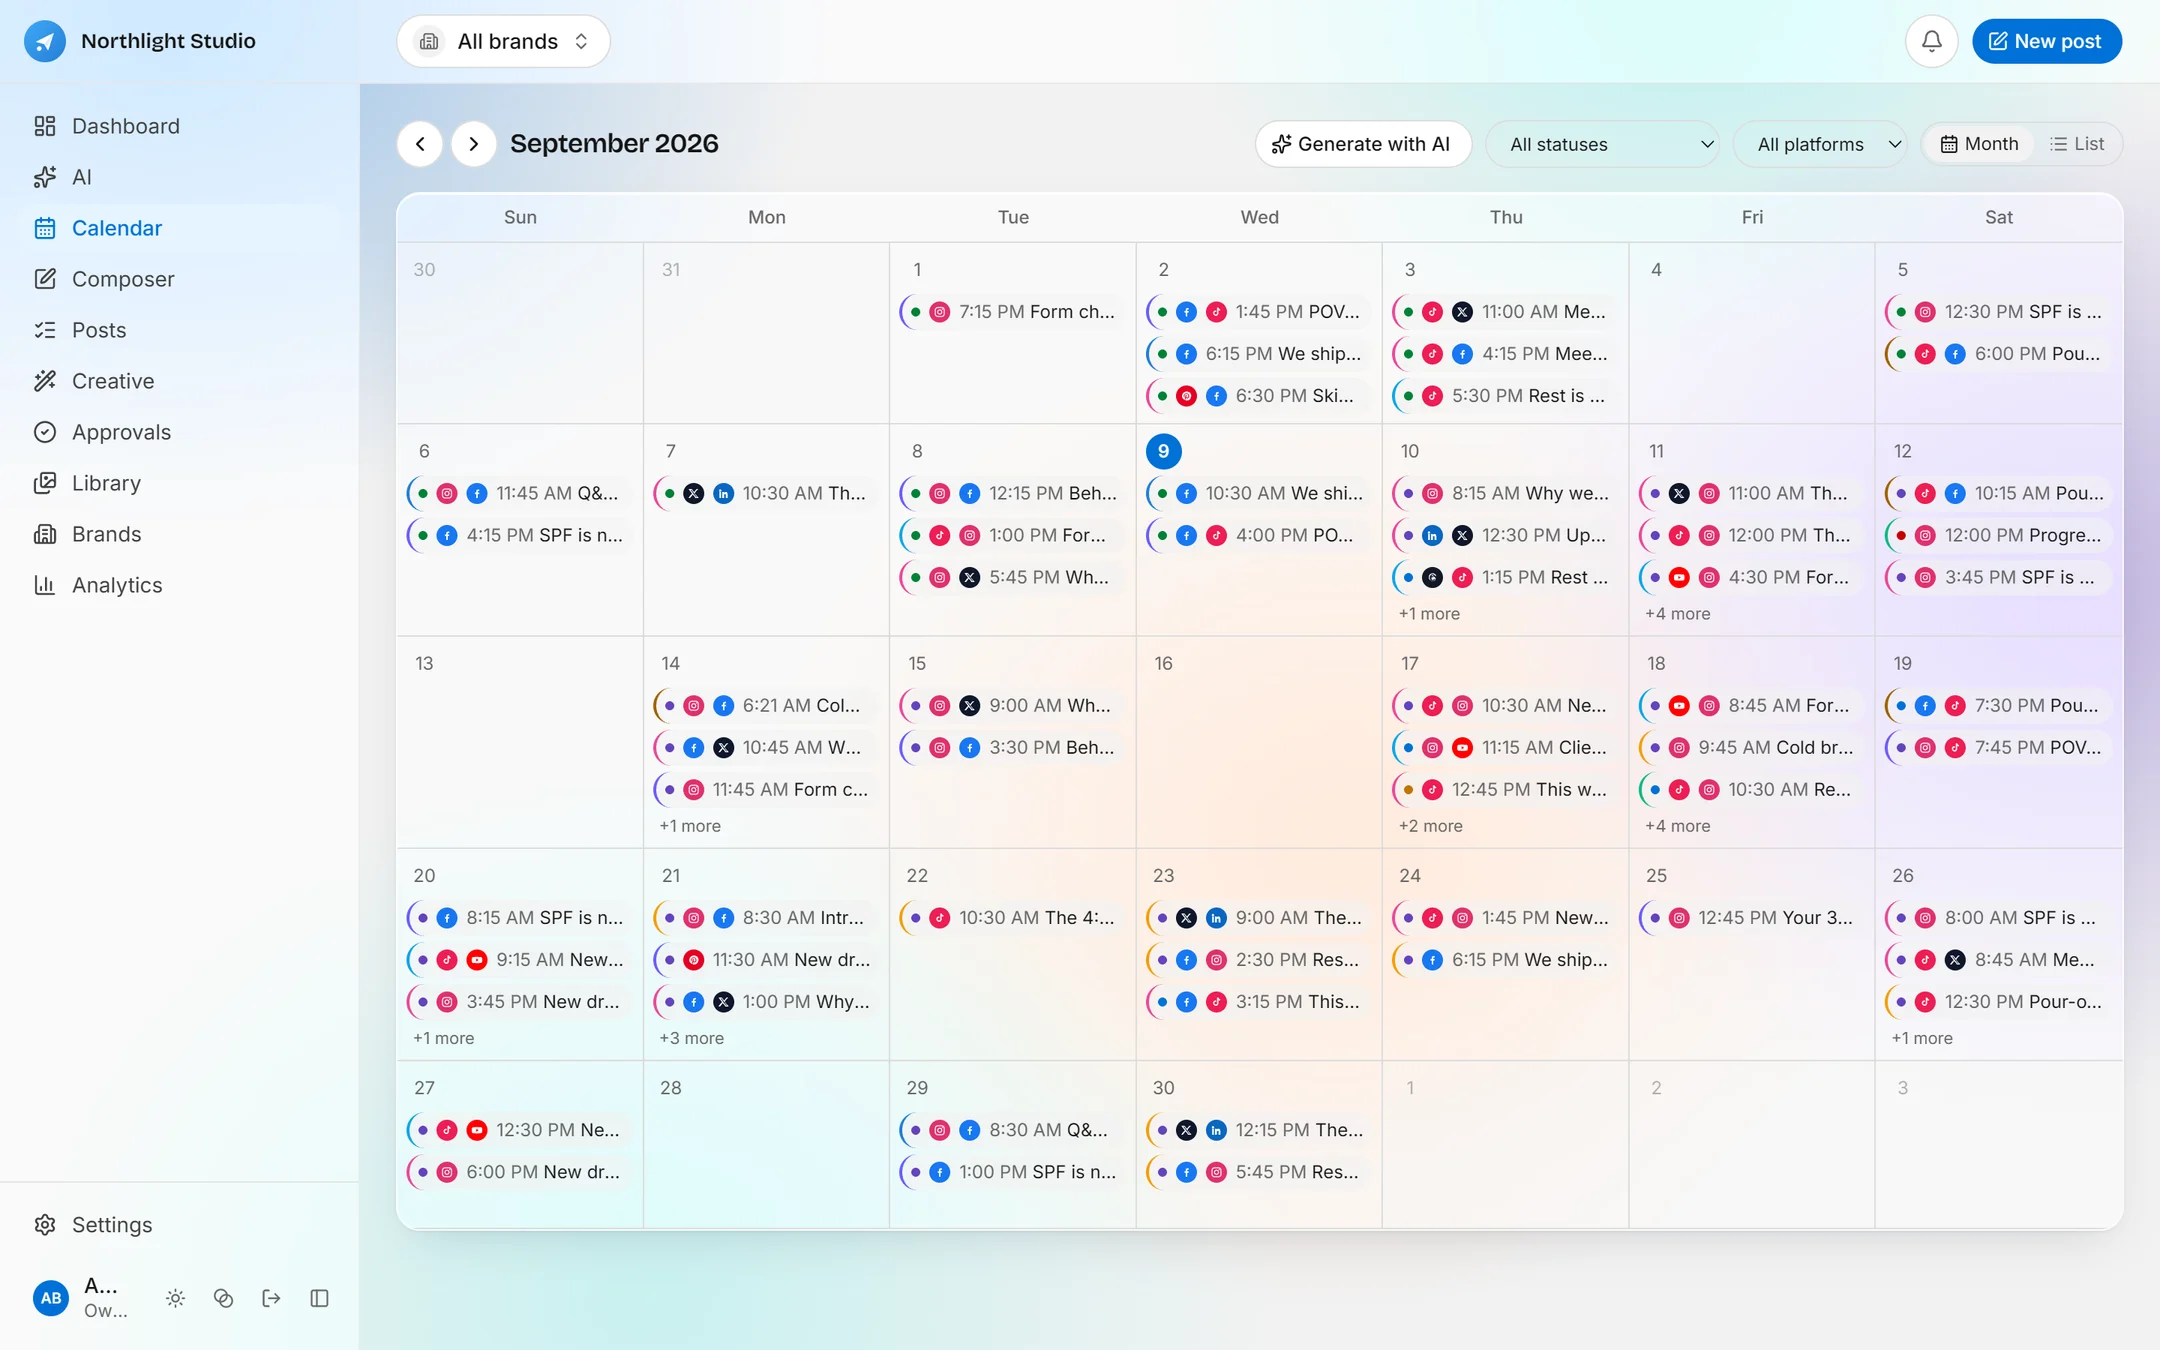This screenshot has height=1350, width=2160.
Task: Open Library in sidebar
Action: (x=180, y=483)
